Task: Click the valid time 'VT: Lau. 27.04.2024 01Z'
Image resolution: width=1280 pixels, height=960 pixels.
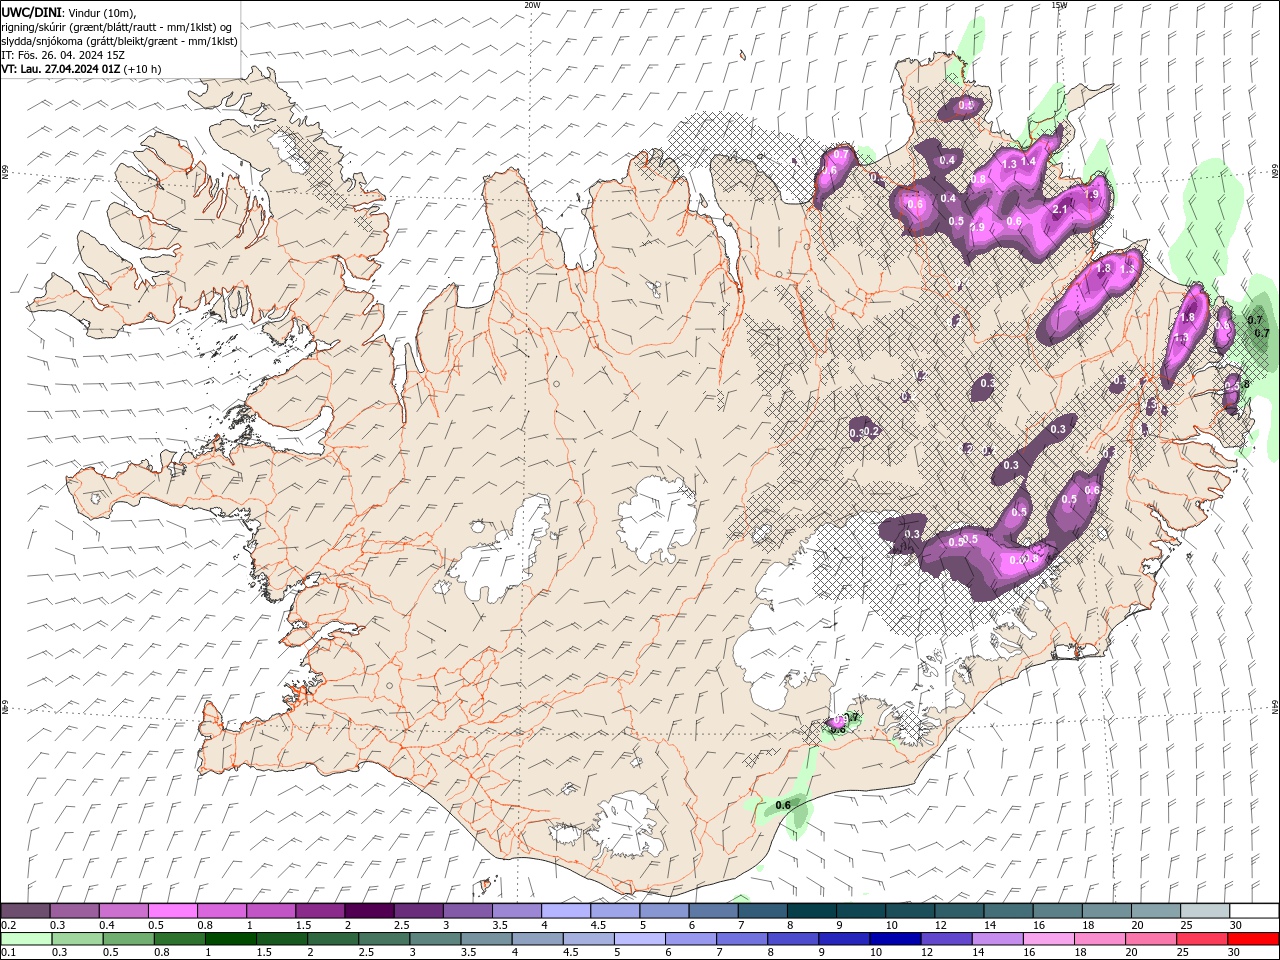Action: point(60,69)
